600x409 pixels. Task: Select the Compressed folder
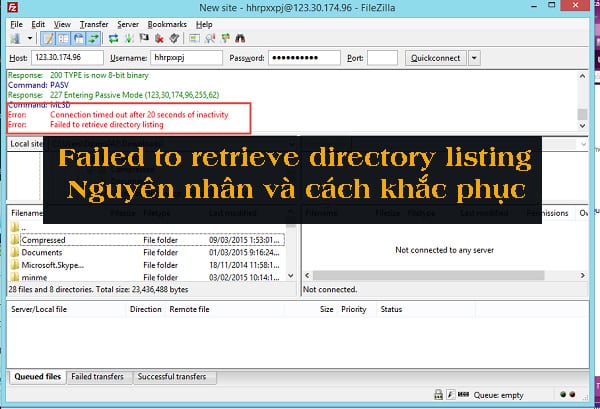(147, 240)
